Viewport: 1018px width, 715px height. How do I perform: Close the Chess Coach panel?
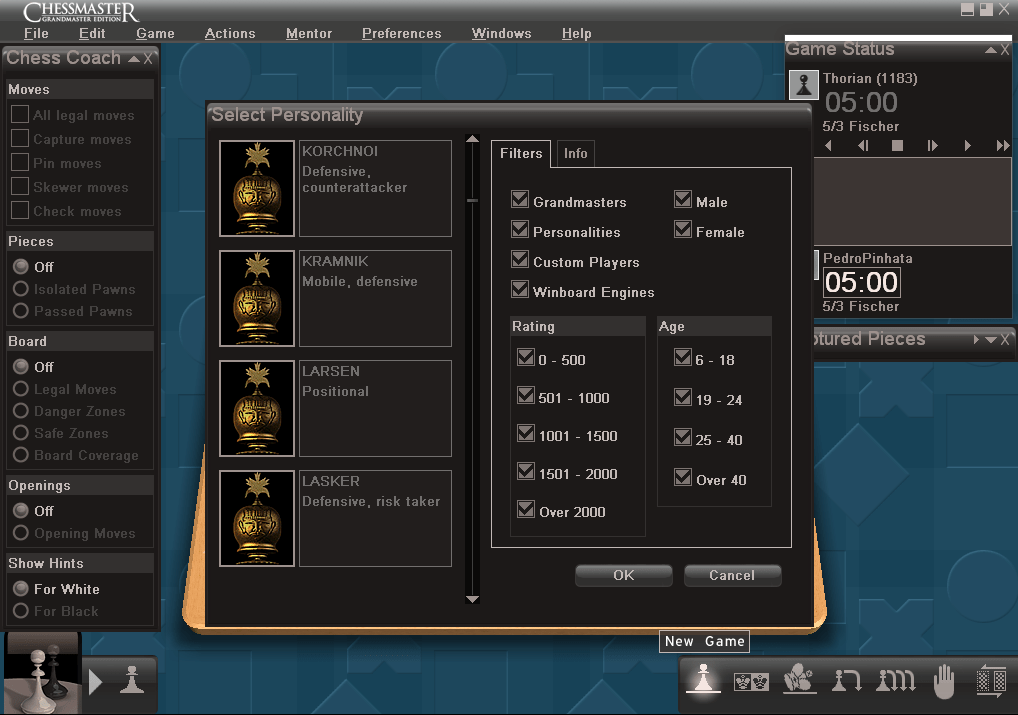click(x=148, y=59)
